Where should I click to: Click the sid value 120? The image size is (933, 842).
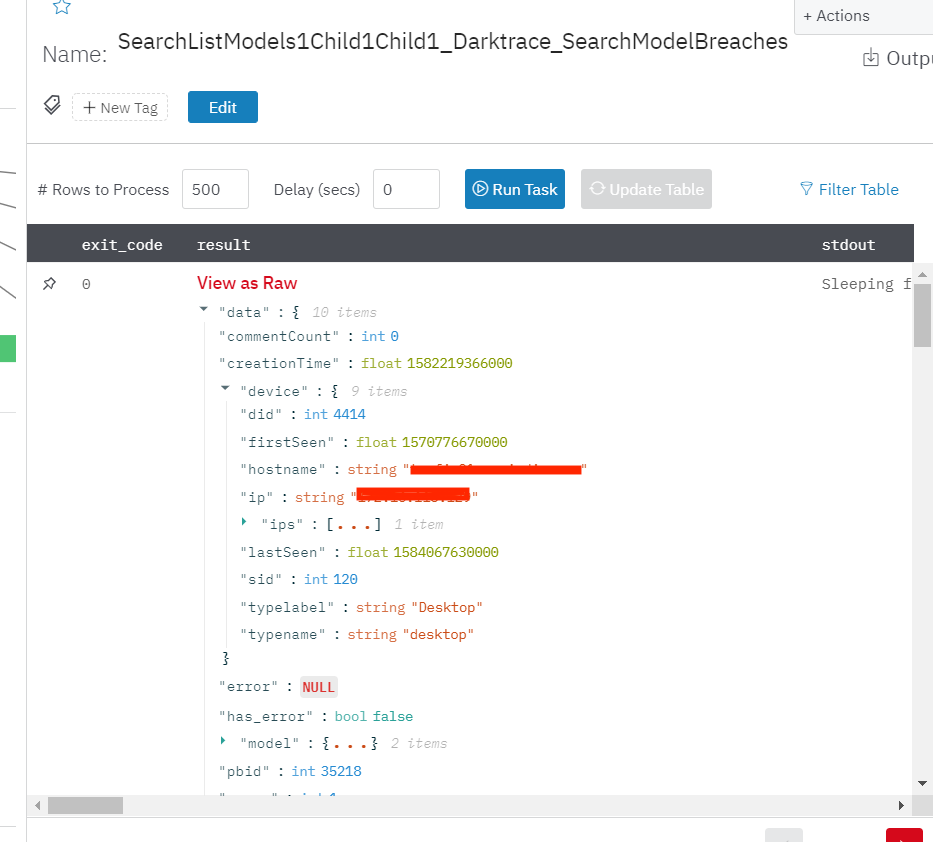345,580
